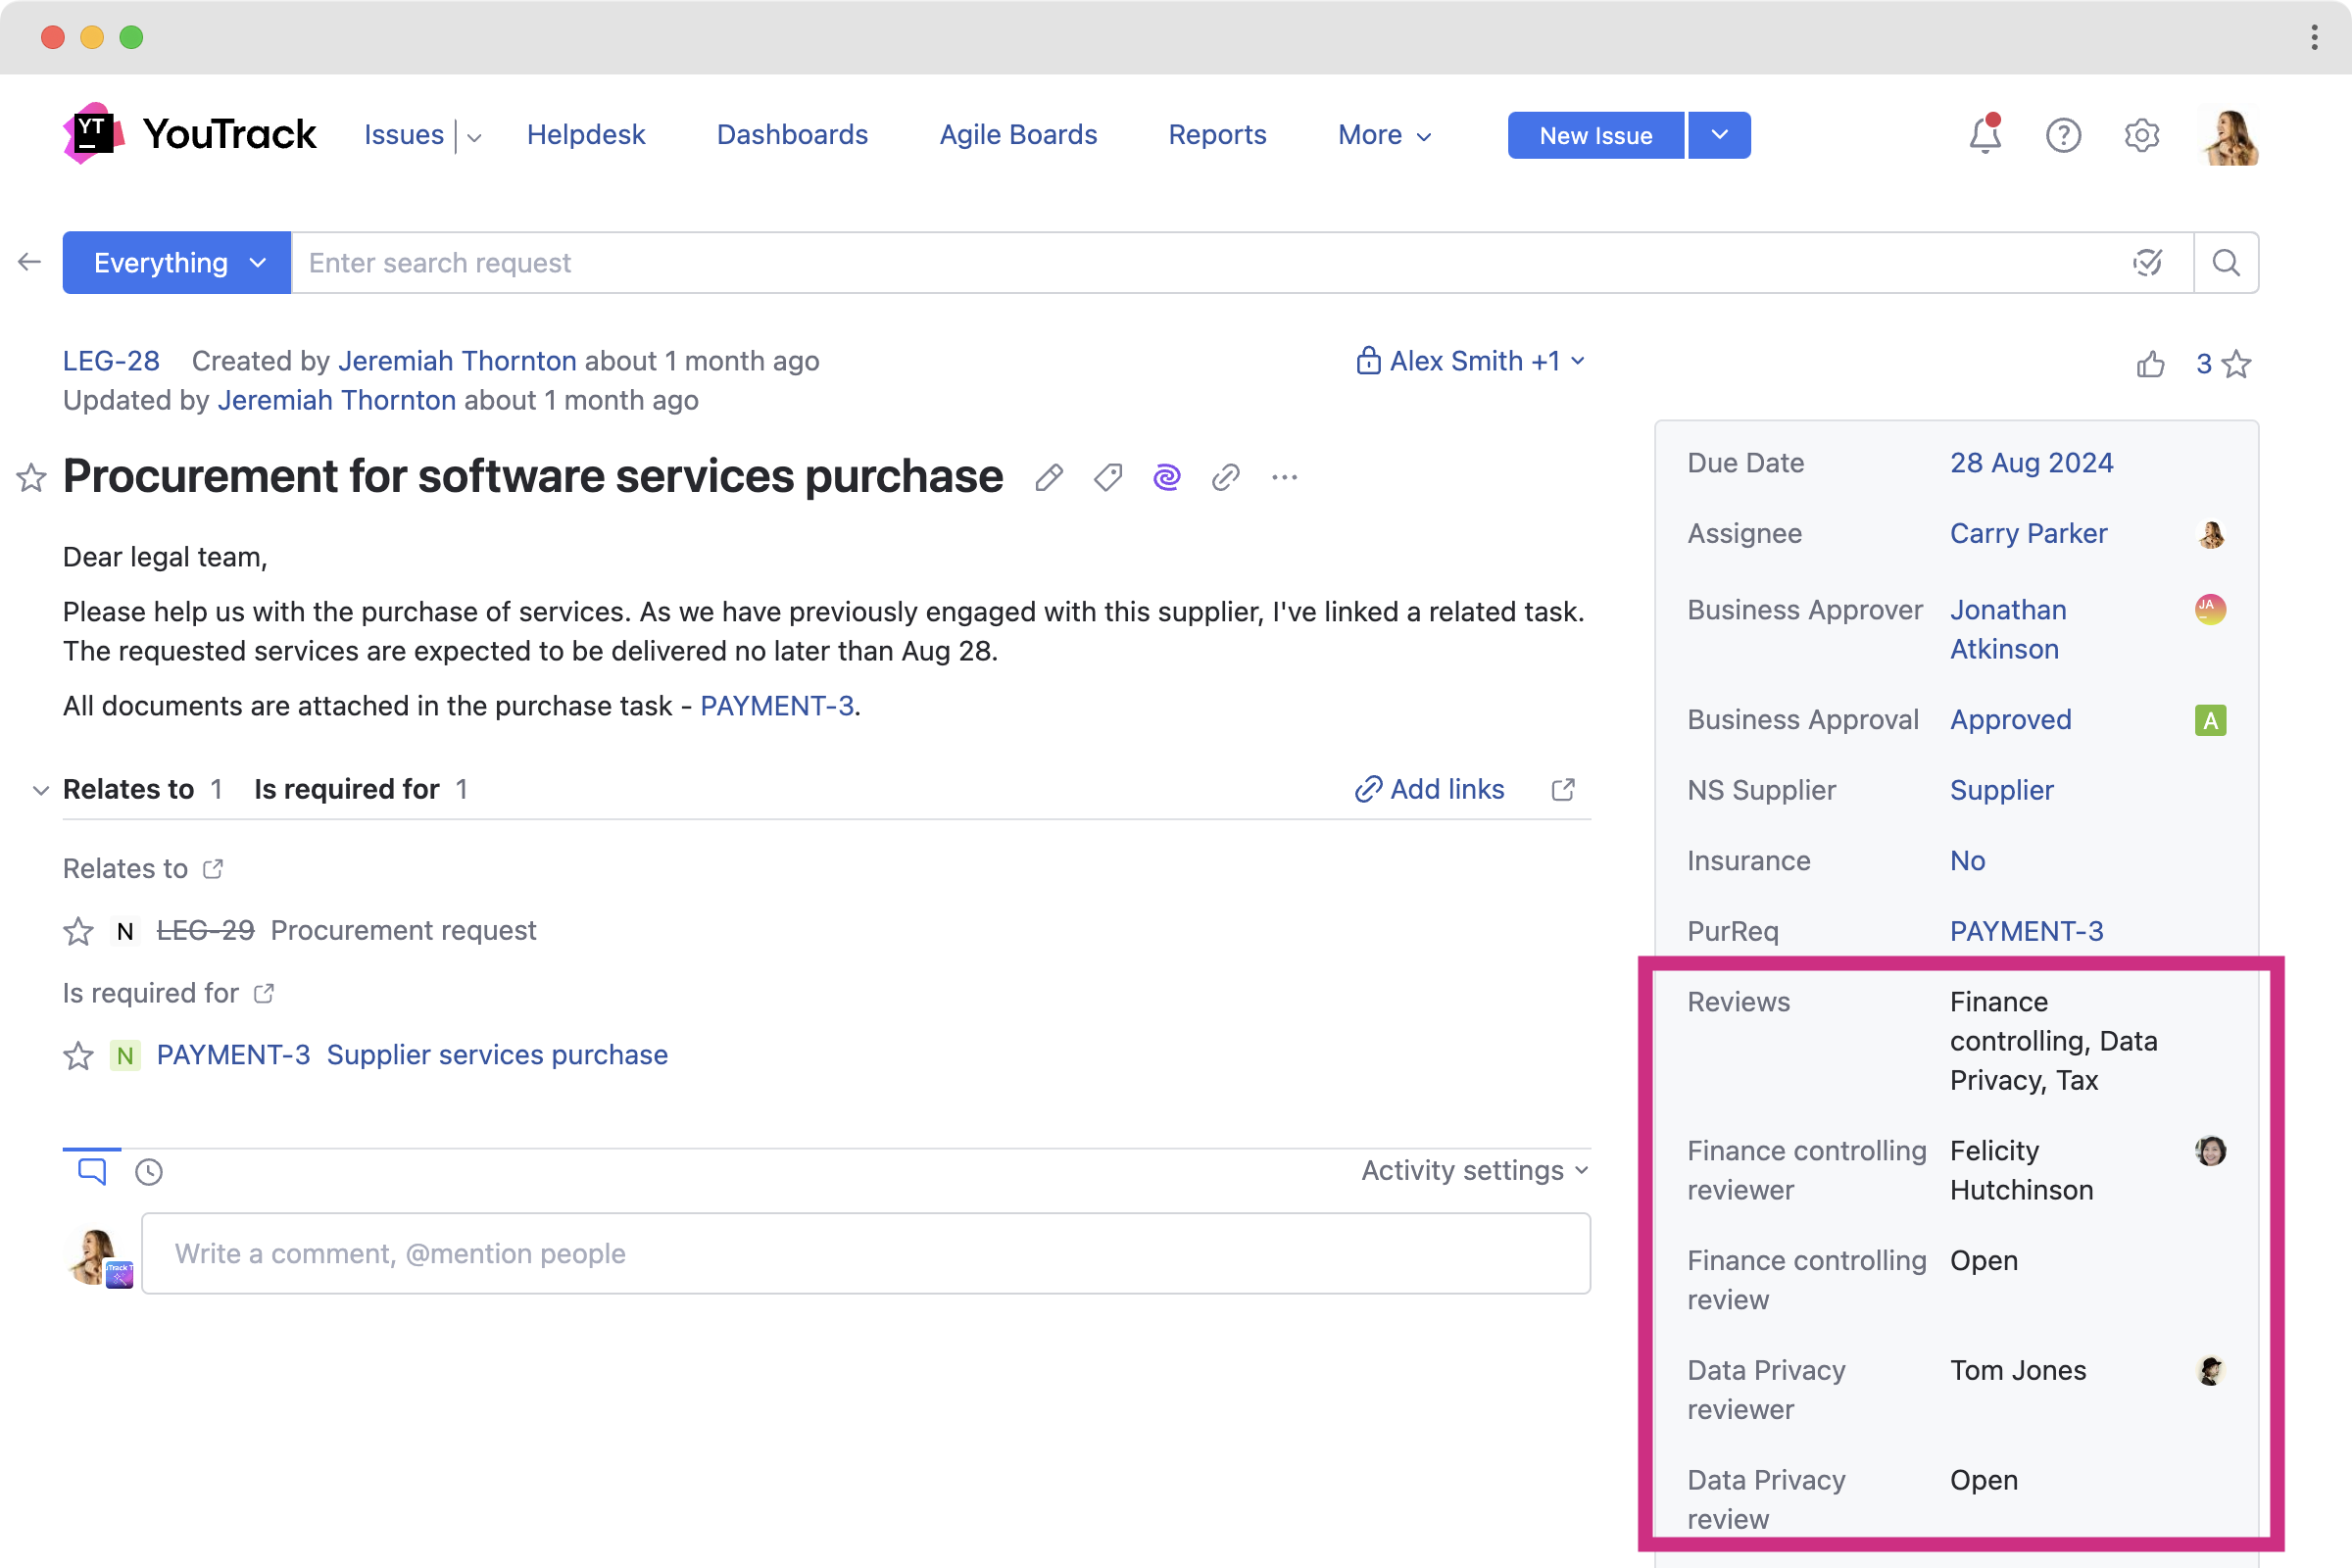Edit the issue title with pencil icon
This screenshot has width=2352, height=1568.
pyautogui.click(x=1049, y=478)
